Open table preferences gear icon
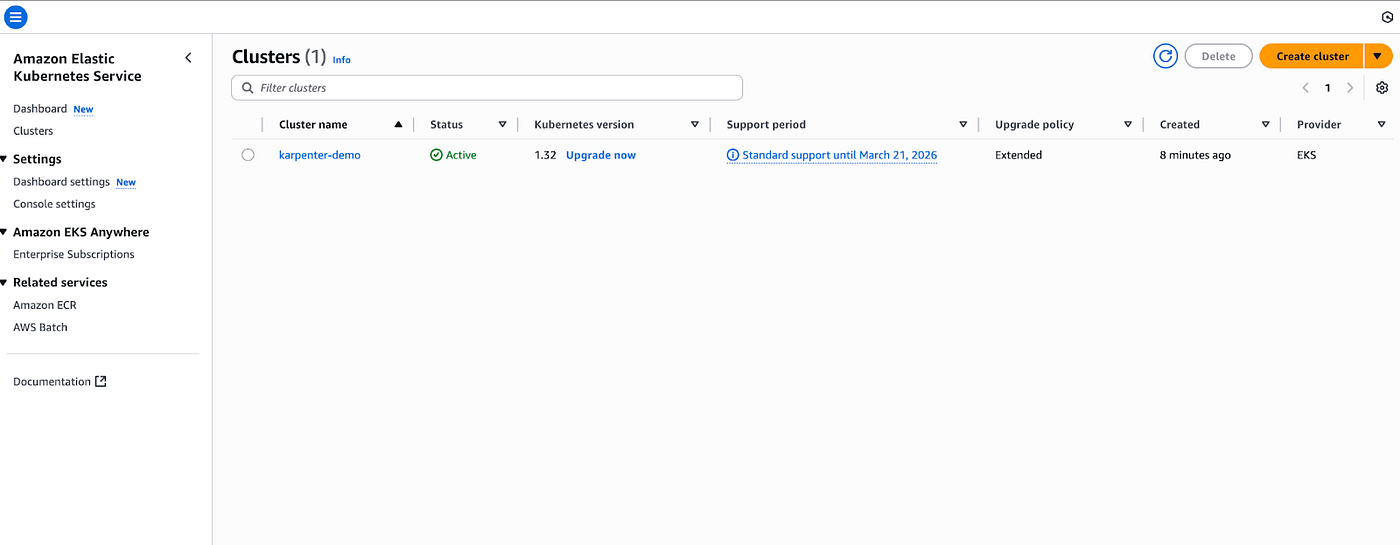 [1382, 88]
